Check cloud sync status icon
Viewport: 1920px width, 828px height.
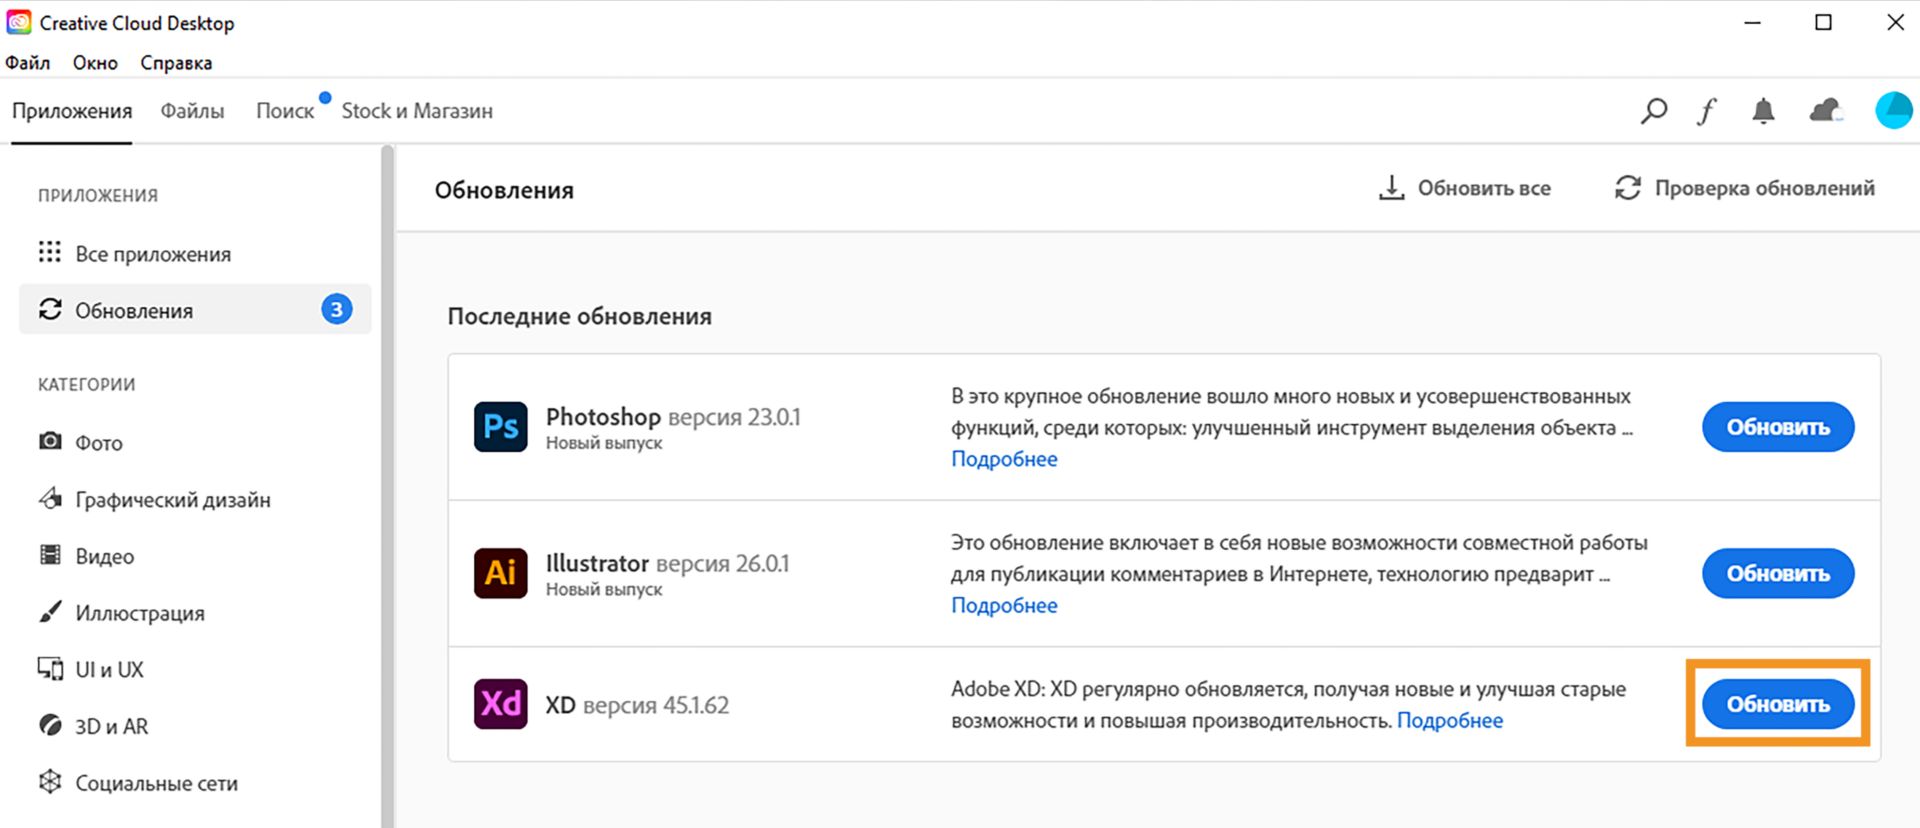point(1825,110)
